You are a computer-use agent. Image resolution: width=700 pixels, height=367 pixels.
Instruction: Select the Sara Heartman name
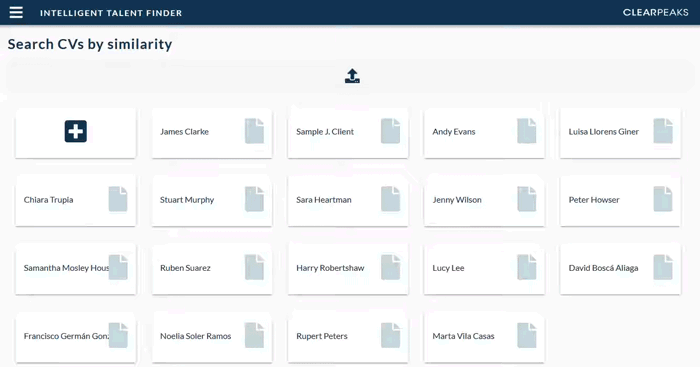324,200
